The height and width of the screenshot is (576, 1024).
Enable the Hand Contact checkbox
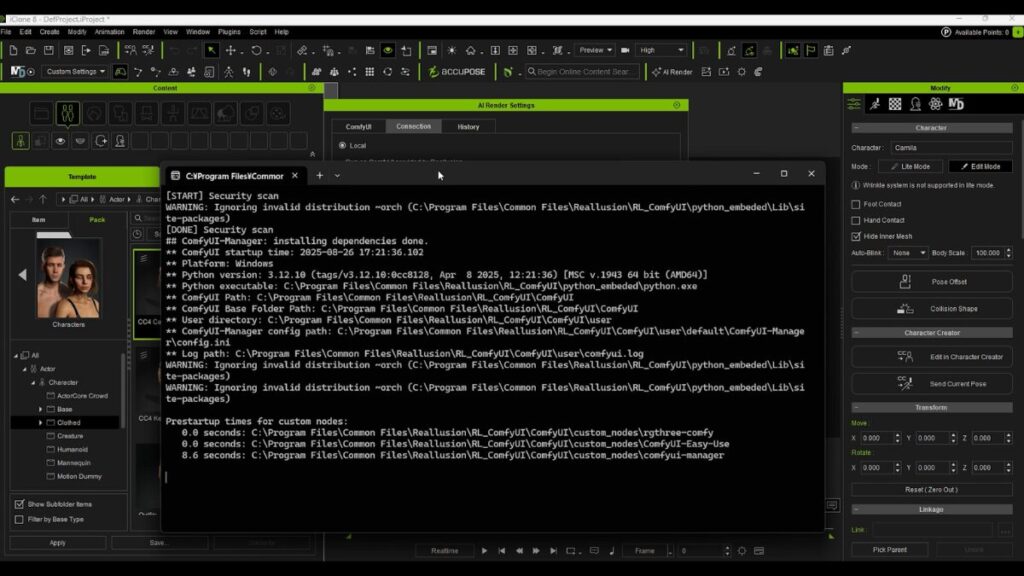tap(856, 220)
